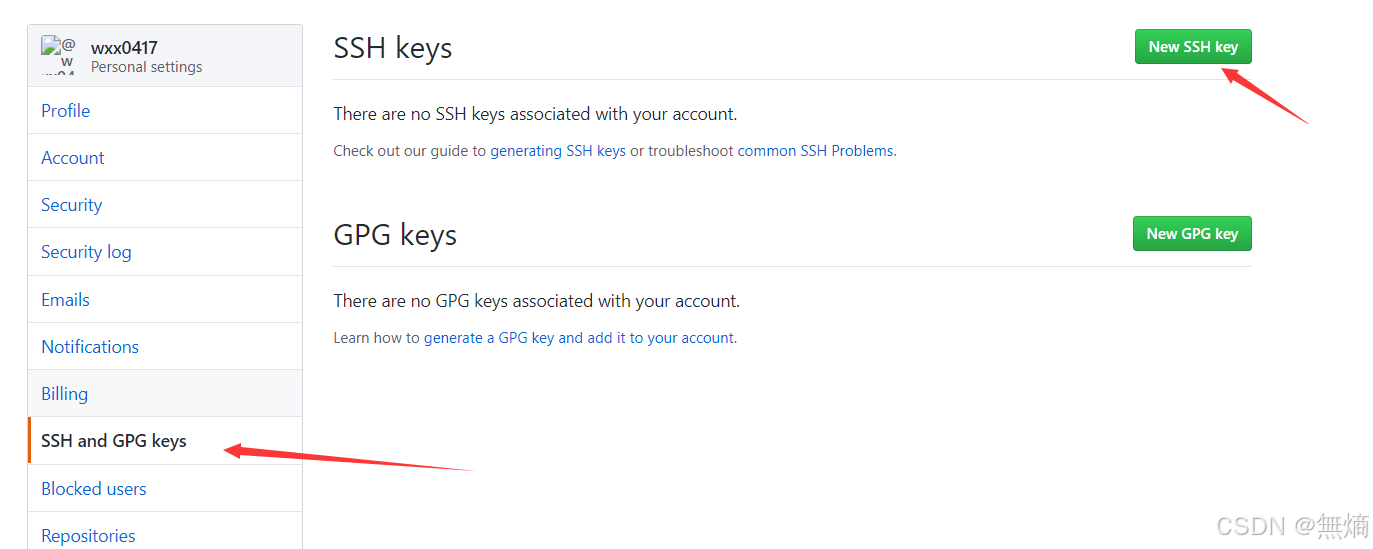
Task: Open the generating SSH keys guide
Action: (x=558, y=151)
